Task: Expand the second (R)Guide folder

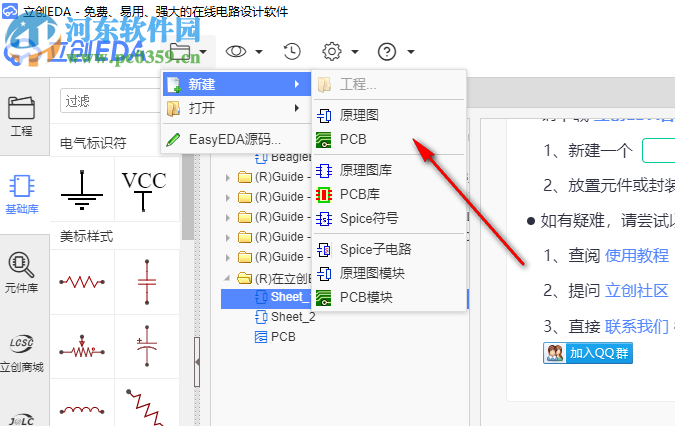Action: [x=228, y=197]
